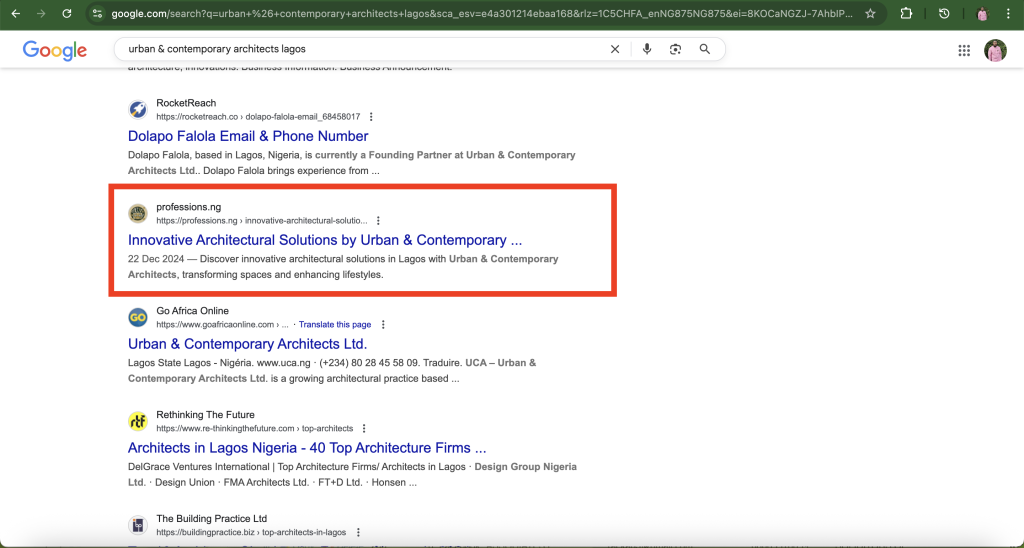Screen dimensions: 1024x548
Task: Click the goafricaonline.com URL breadcrumb
Action: [222, 325]
